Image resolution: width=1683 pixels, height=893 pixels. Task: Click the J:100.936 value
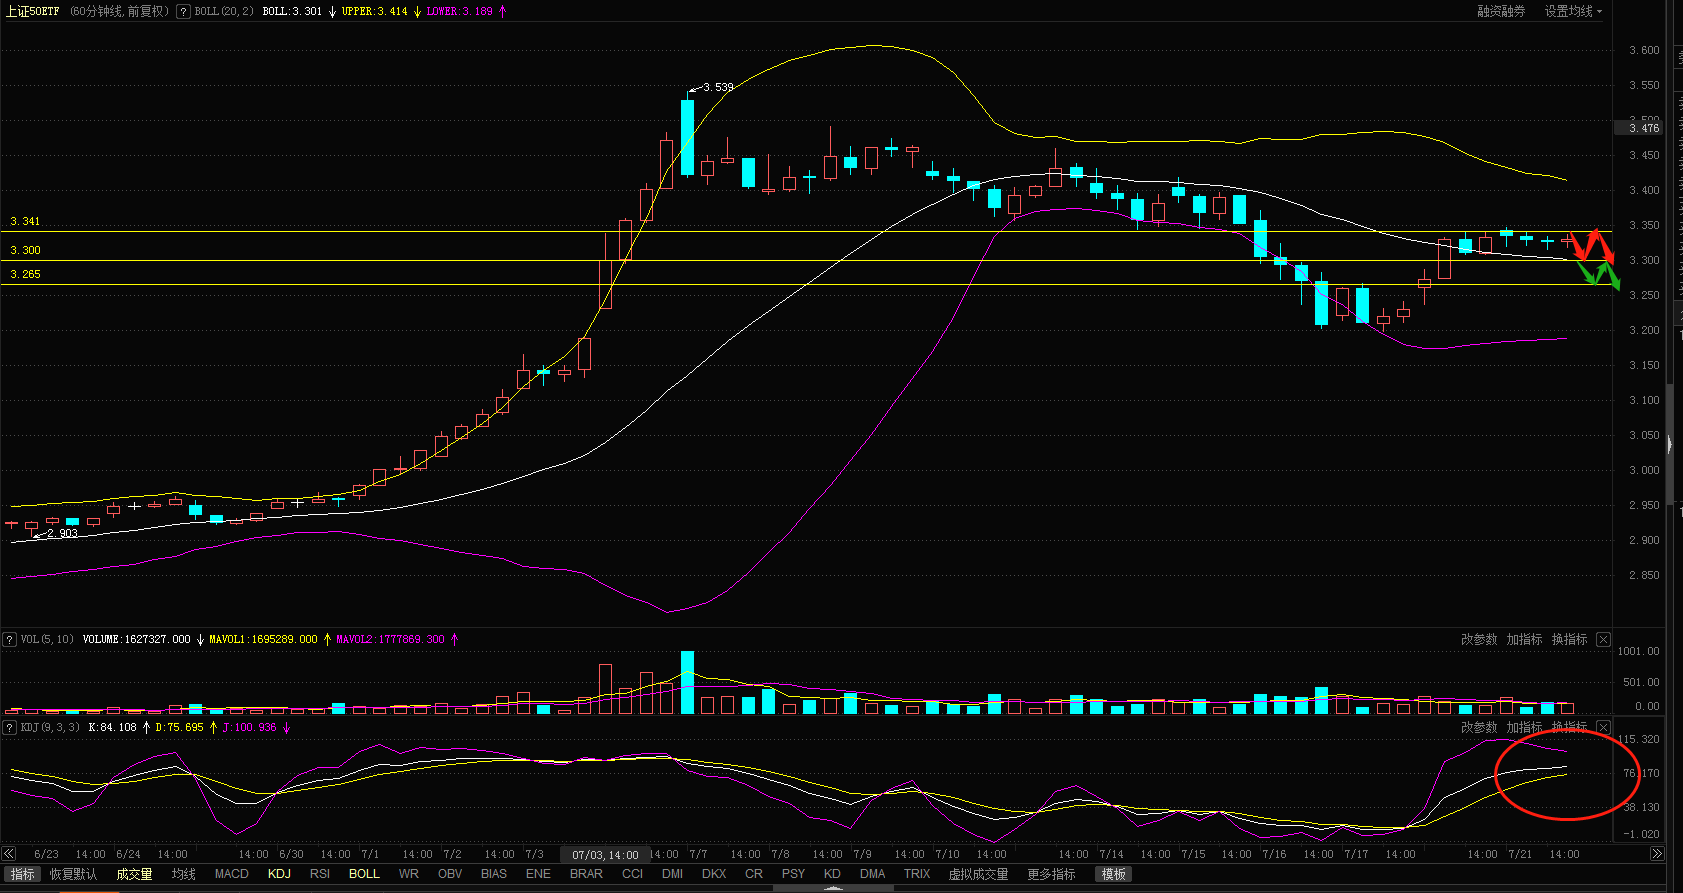(x=249, y=728)
